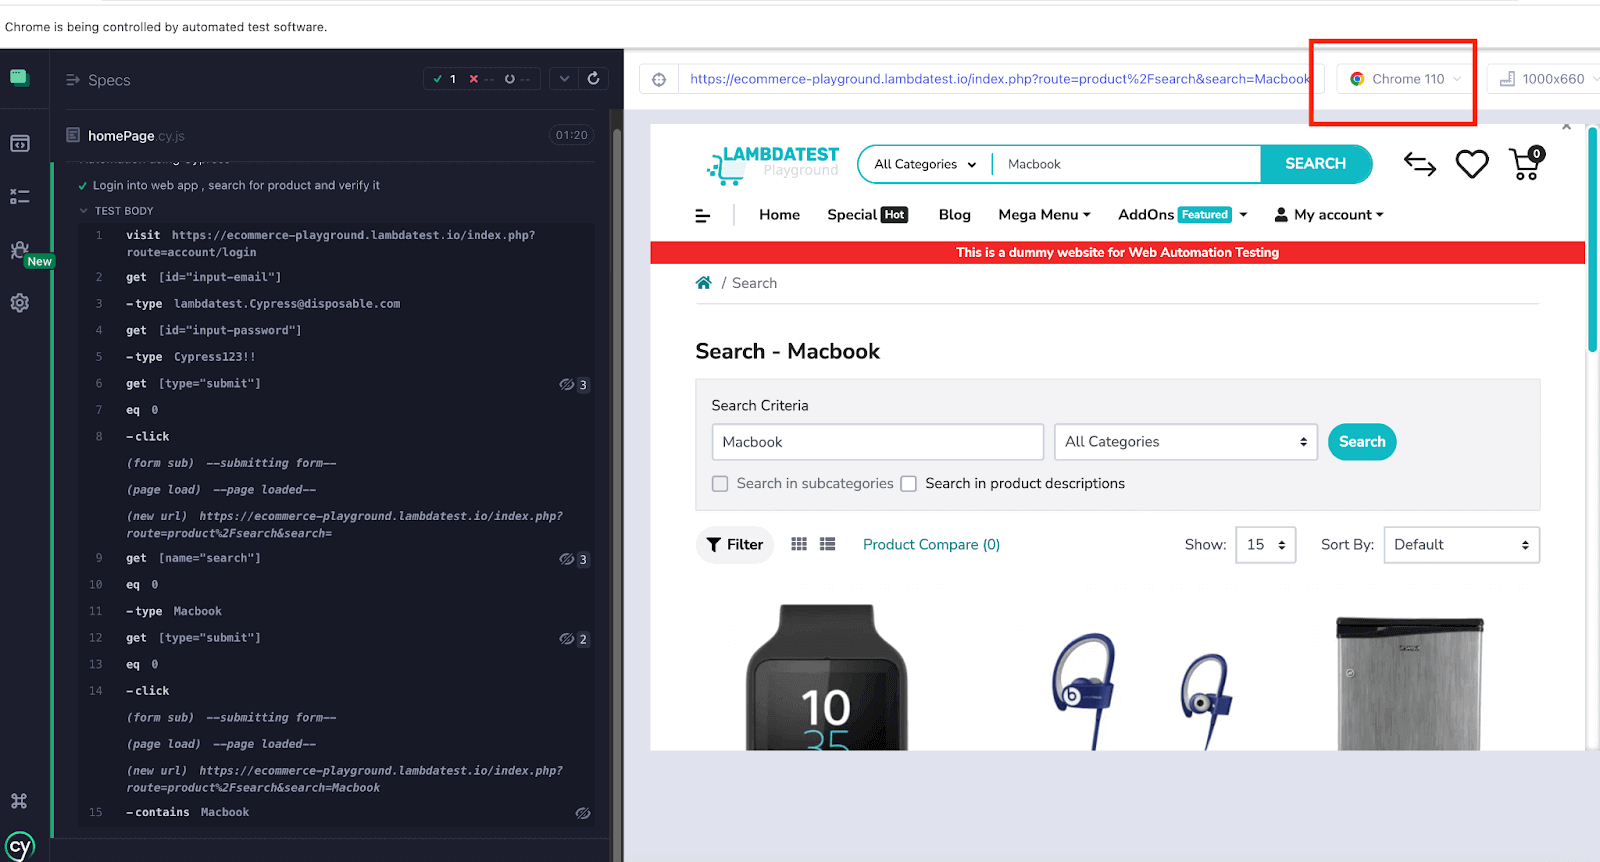Click the LambdaTest Playground logo
This screenshot has width=1600, height=862.
pos(772,164)
